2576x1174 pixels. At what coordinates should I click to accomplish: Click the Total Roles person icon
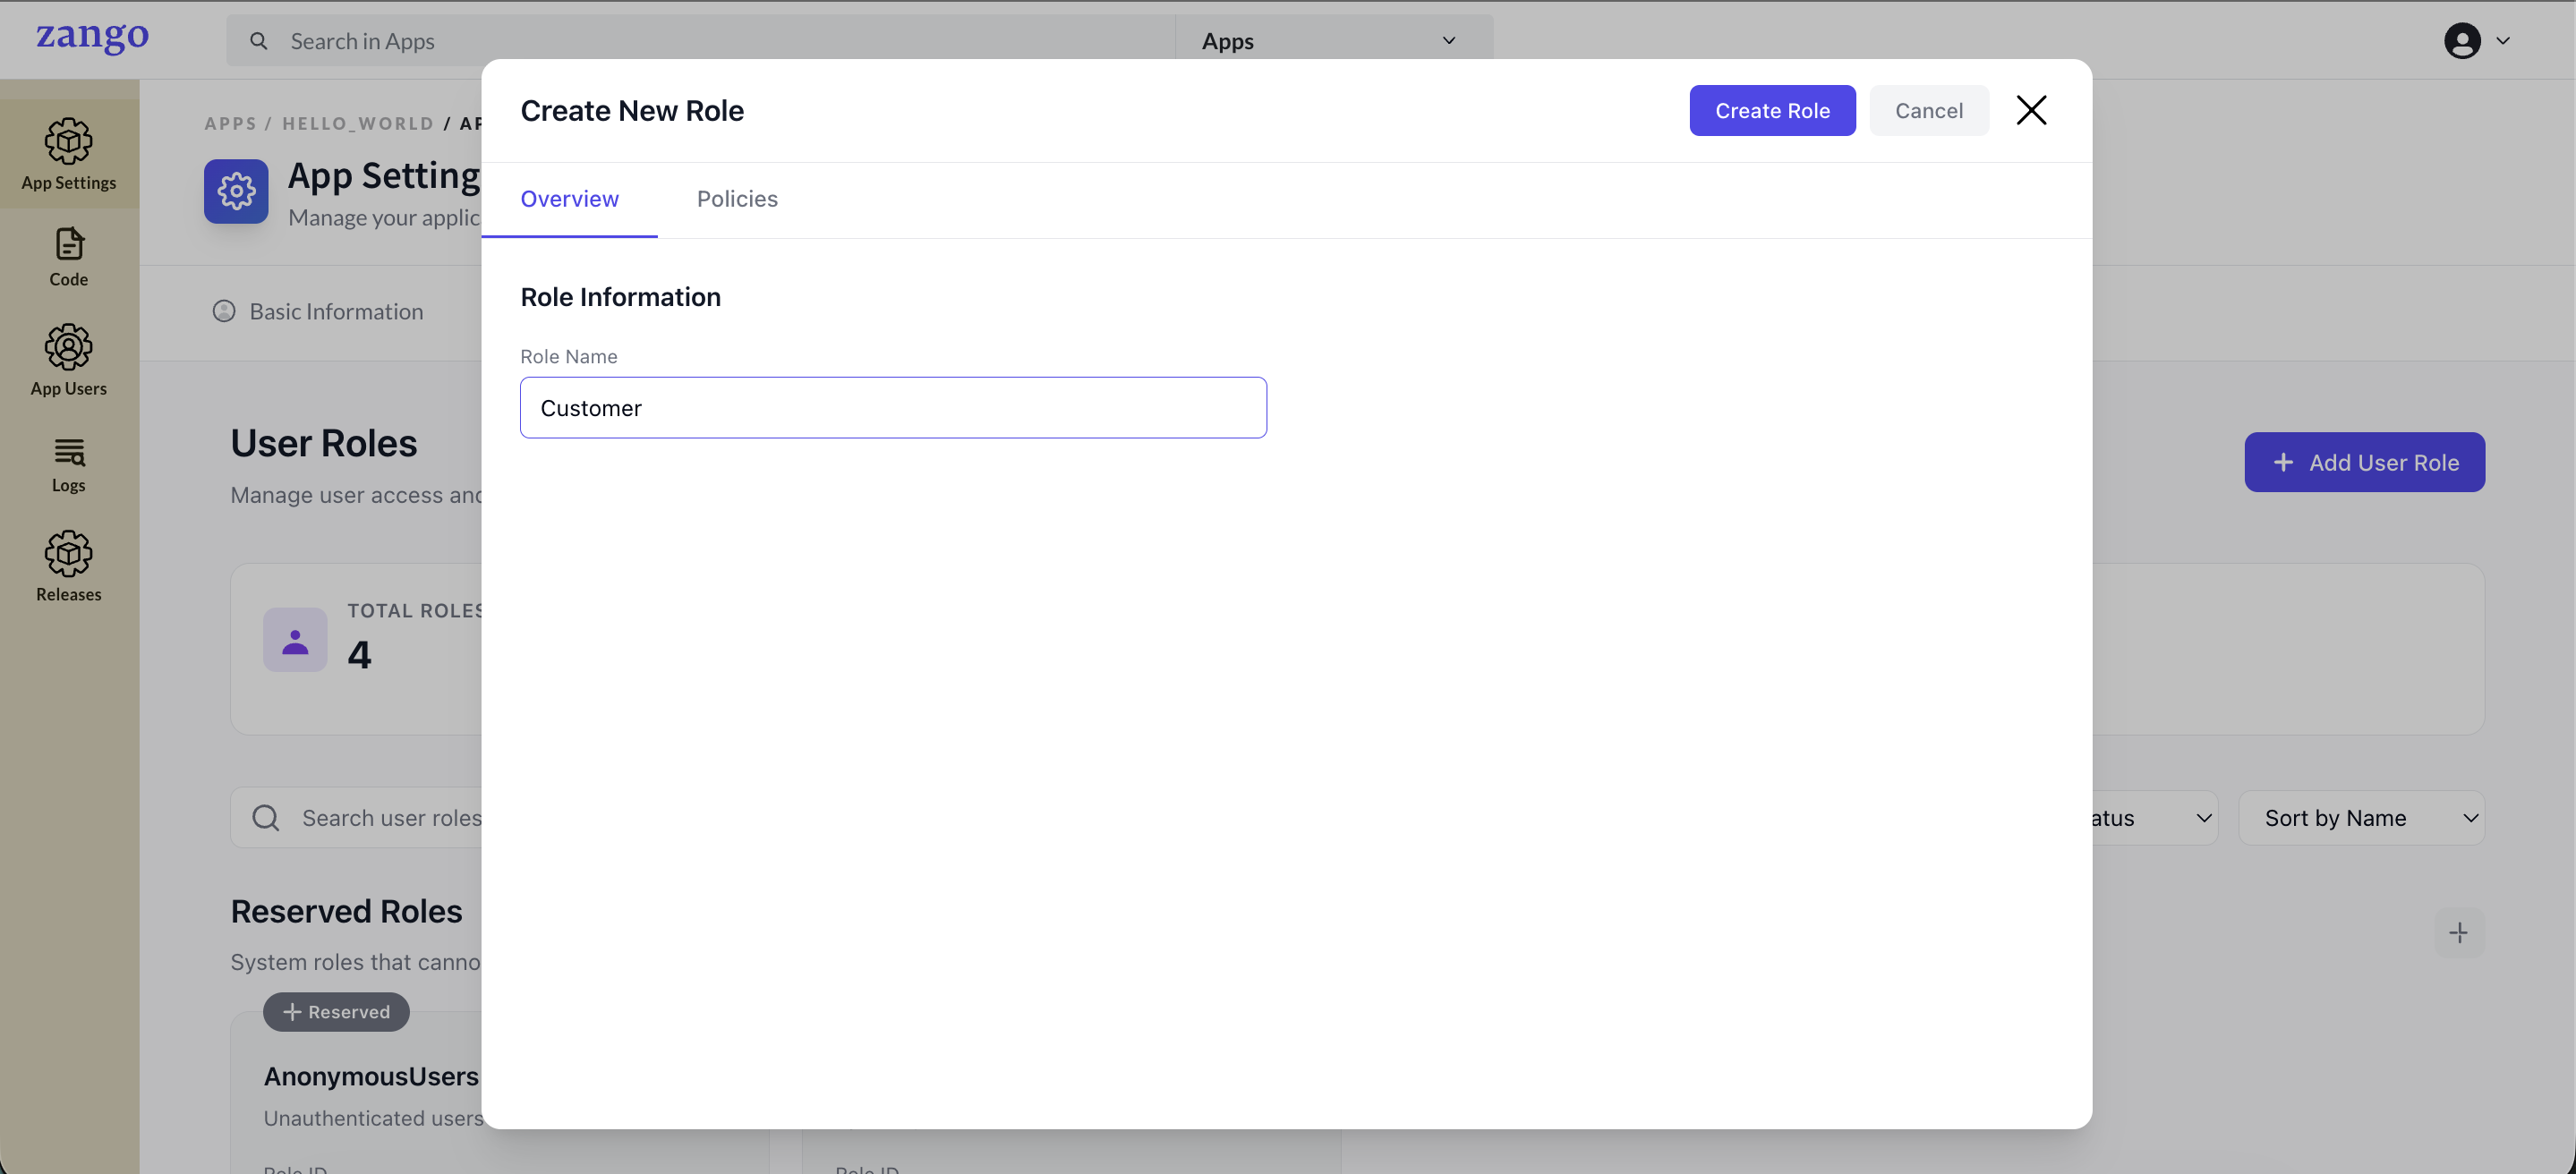point(295,640)
